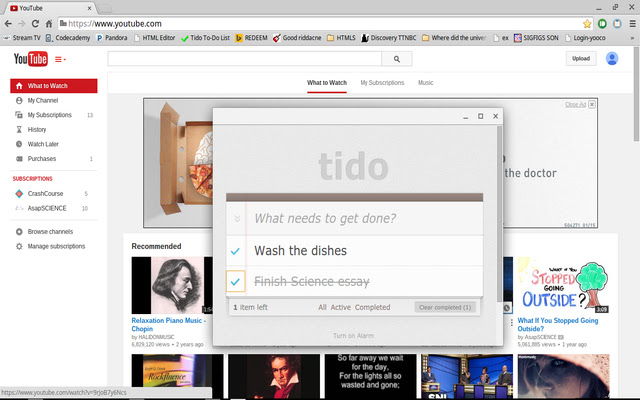Open HTML Editor bookmark
Viewport: 640px width, 400px height.
155,38
